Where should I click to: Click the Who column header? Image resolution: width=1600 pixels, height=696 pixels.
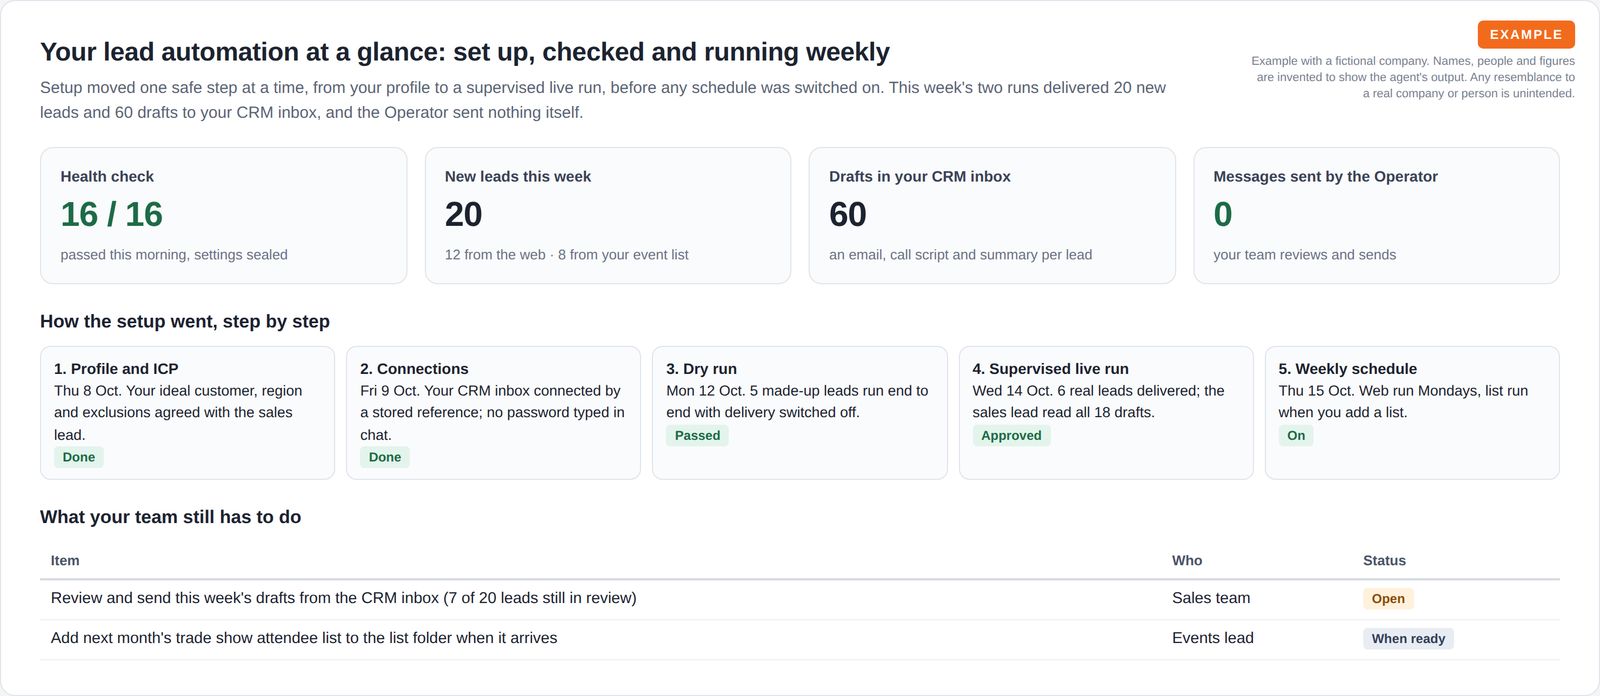click(x=1187, y=561)
